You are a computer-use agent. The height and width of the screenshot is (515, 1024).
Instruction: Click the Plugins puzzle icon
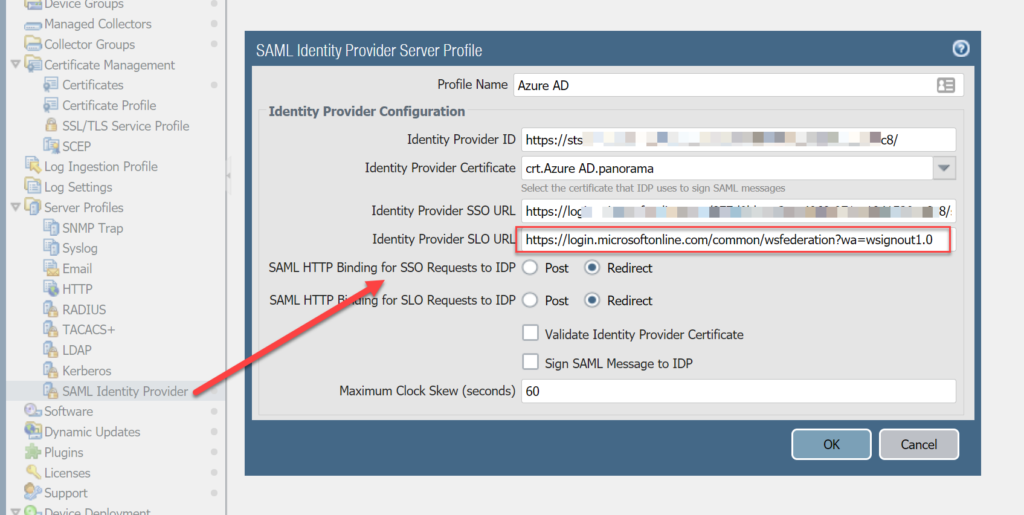point(33,452)
